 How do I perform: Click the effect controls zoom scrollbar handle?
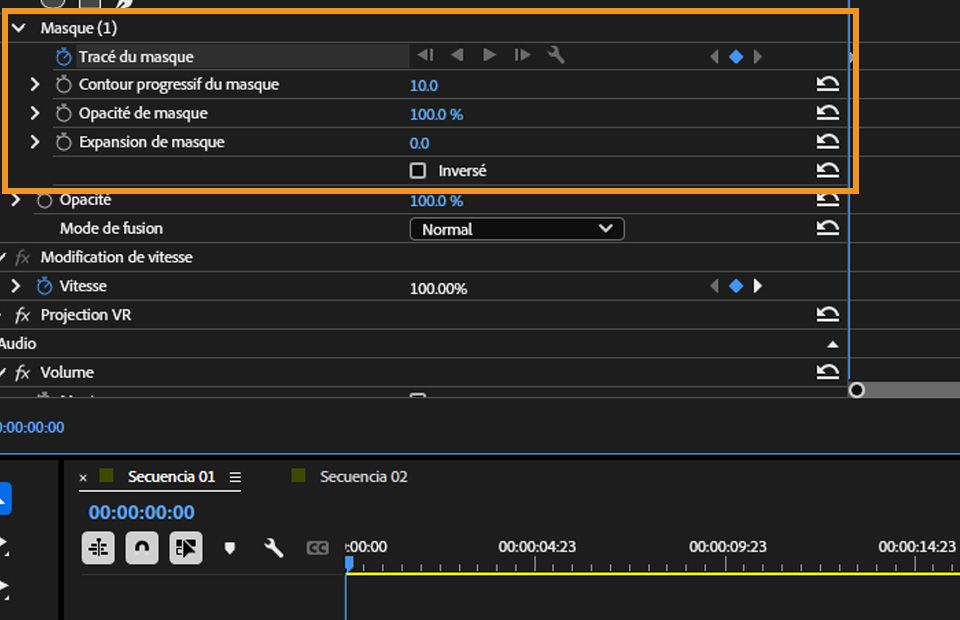[x=857, y=390]
